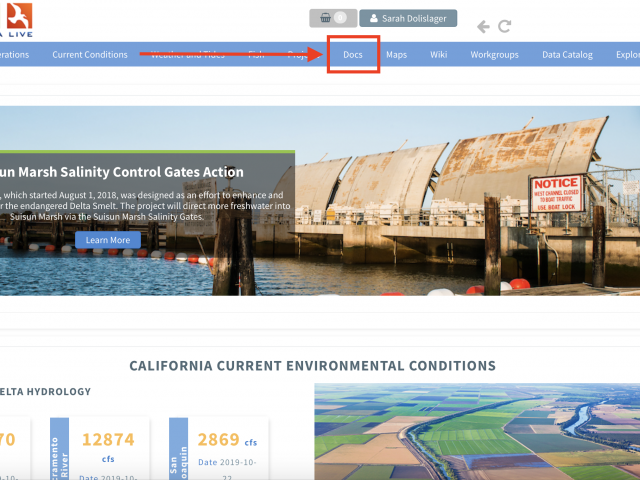Click the back arrow icon
640x480 pixels.
click(483, 27)
